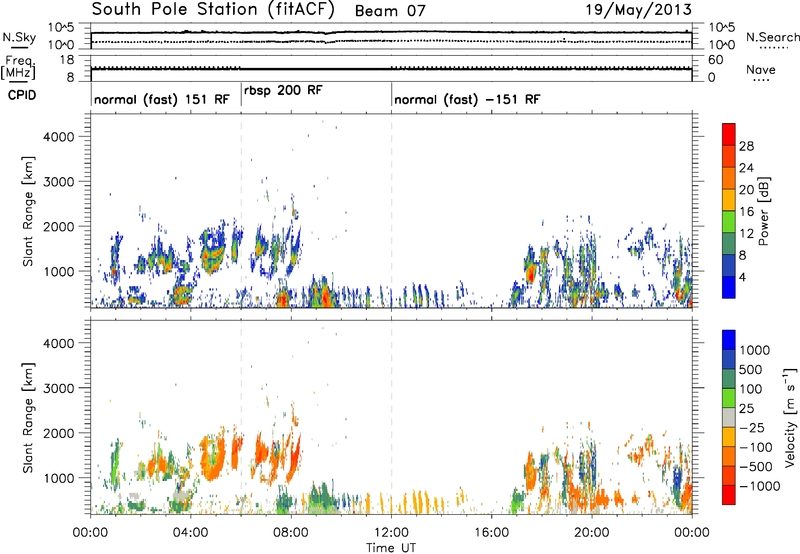The height and width of the screenshot is (554, 800).
Task: Click the 'Time UT' axis title
Action: coord(391,548)
